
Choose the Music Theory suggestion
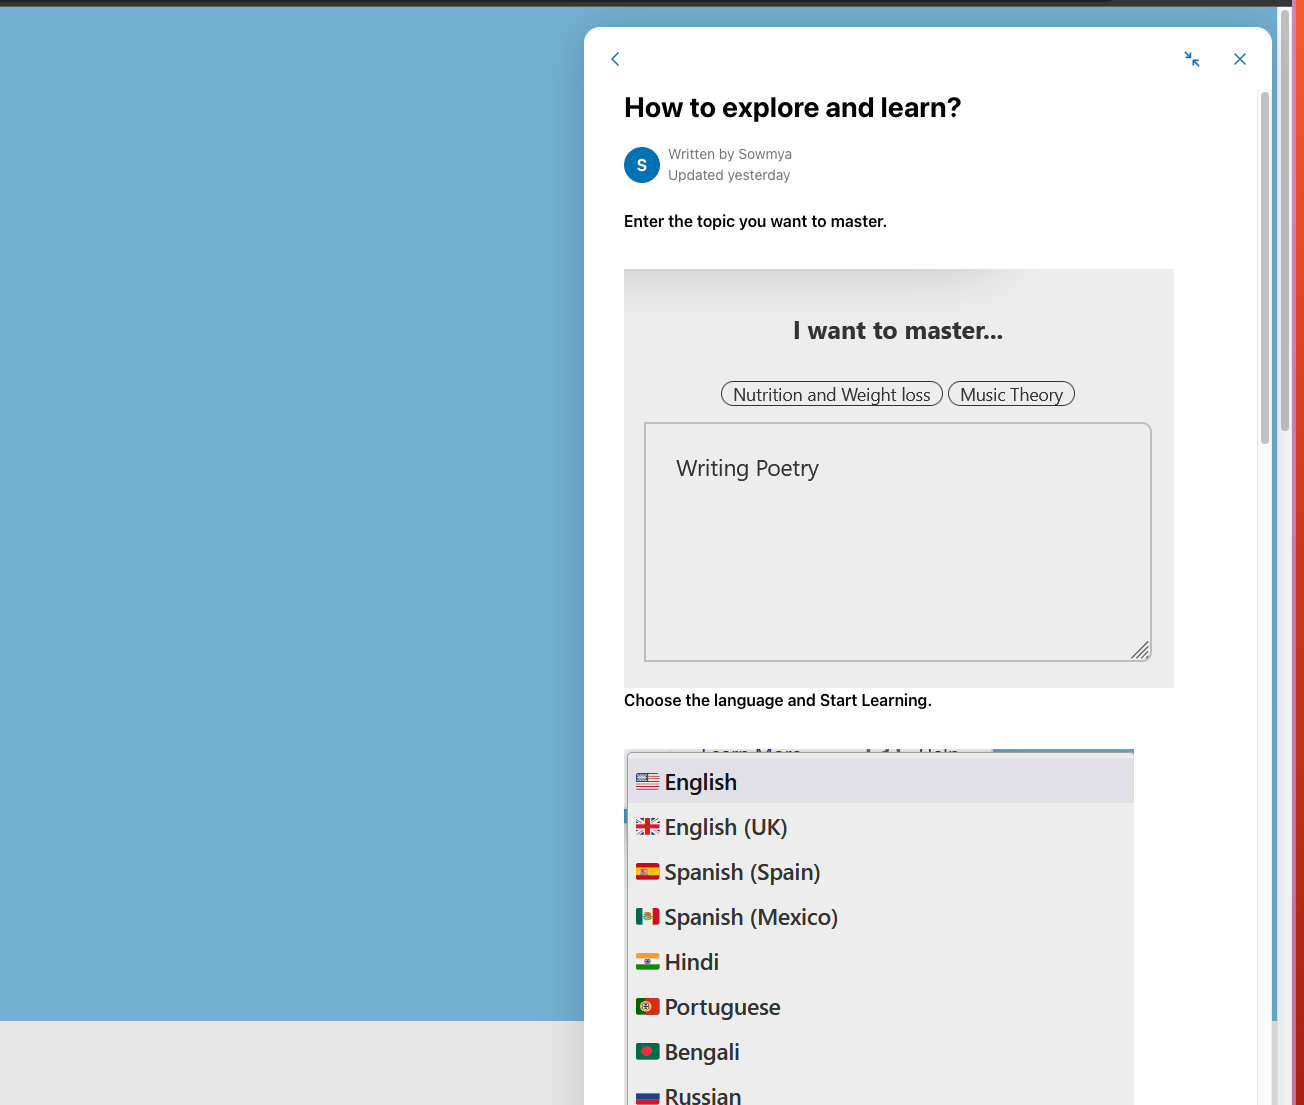pyautogui.click(x=1011, y=393)
